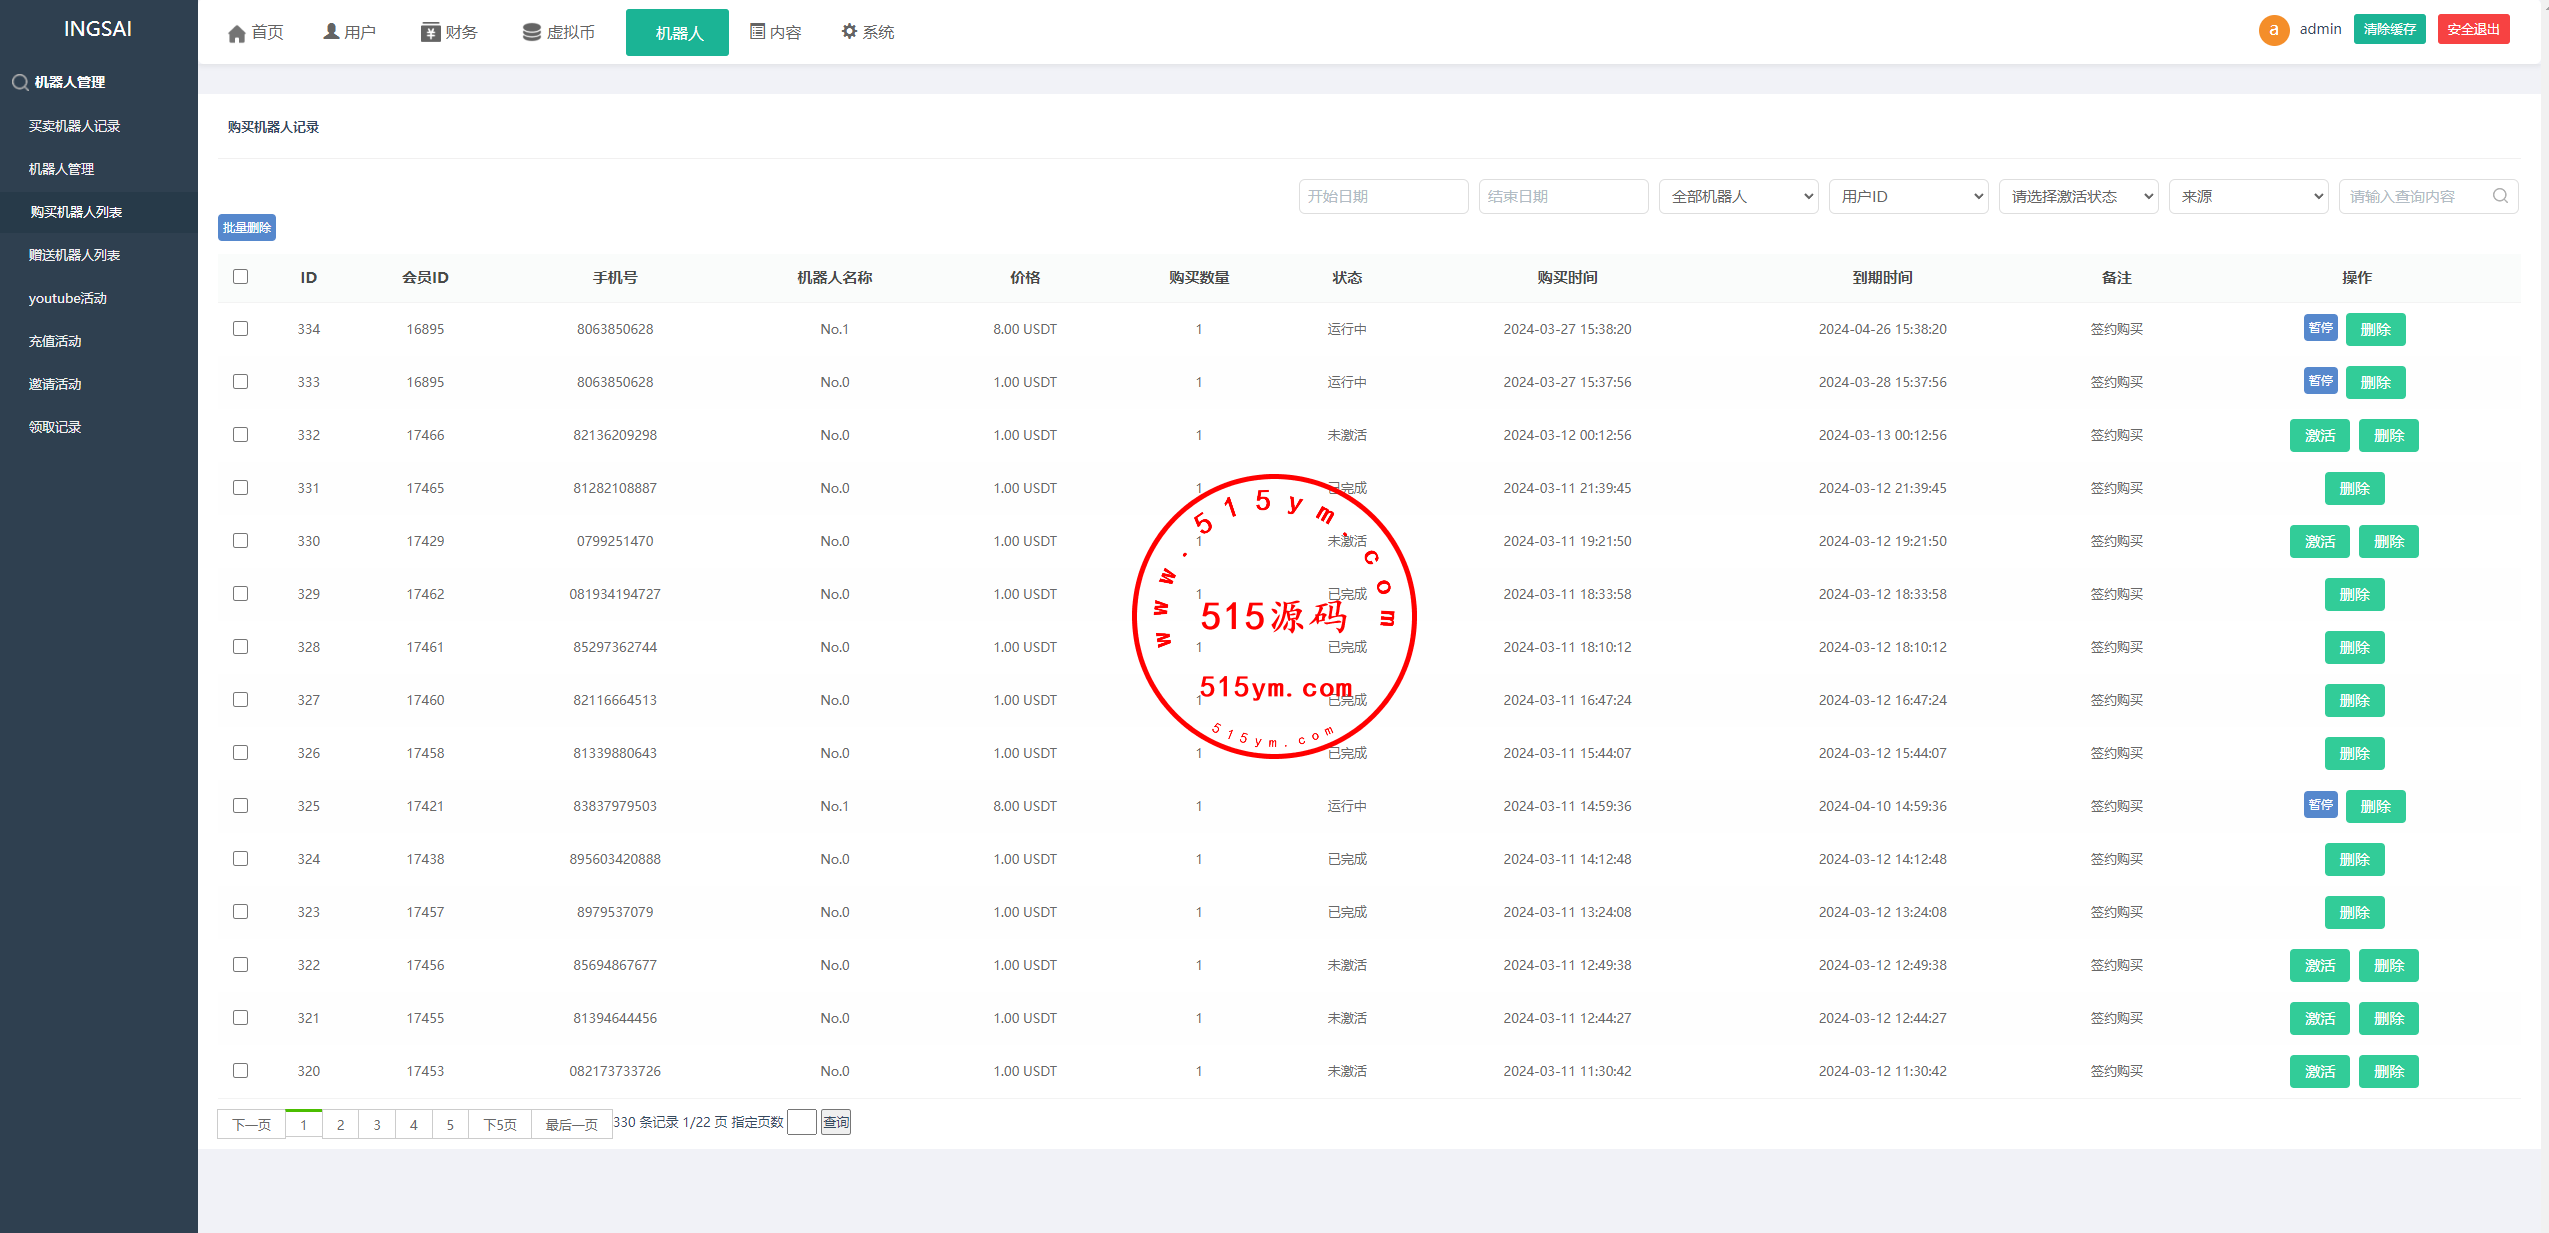Click the 开始日期 start date field
Viewport: 2549px width, 1233px height.
[1383, 197]
